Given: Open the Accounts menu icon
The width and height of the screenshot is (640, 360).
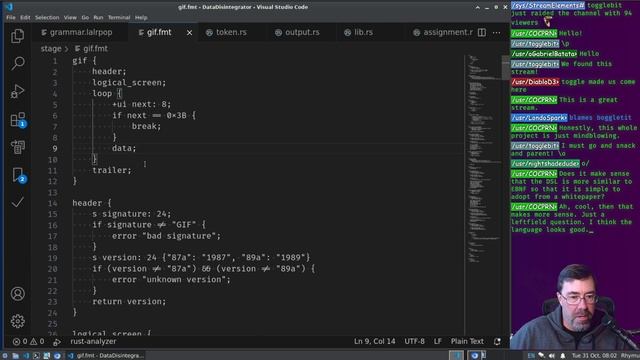Looking at the screenshot, I should tap(18, 294).
